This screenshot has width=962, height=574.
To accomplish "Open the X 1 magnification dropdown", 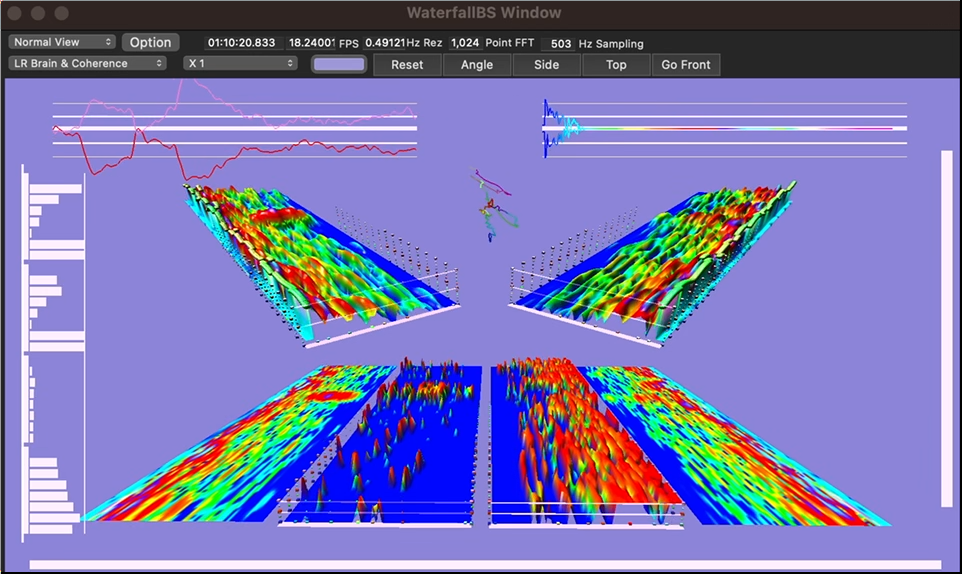I will tap(241, 63).
